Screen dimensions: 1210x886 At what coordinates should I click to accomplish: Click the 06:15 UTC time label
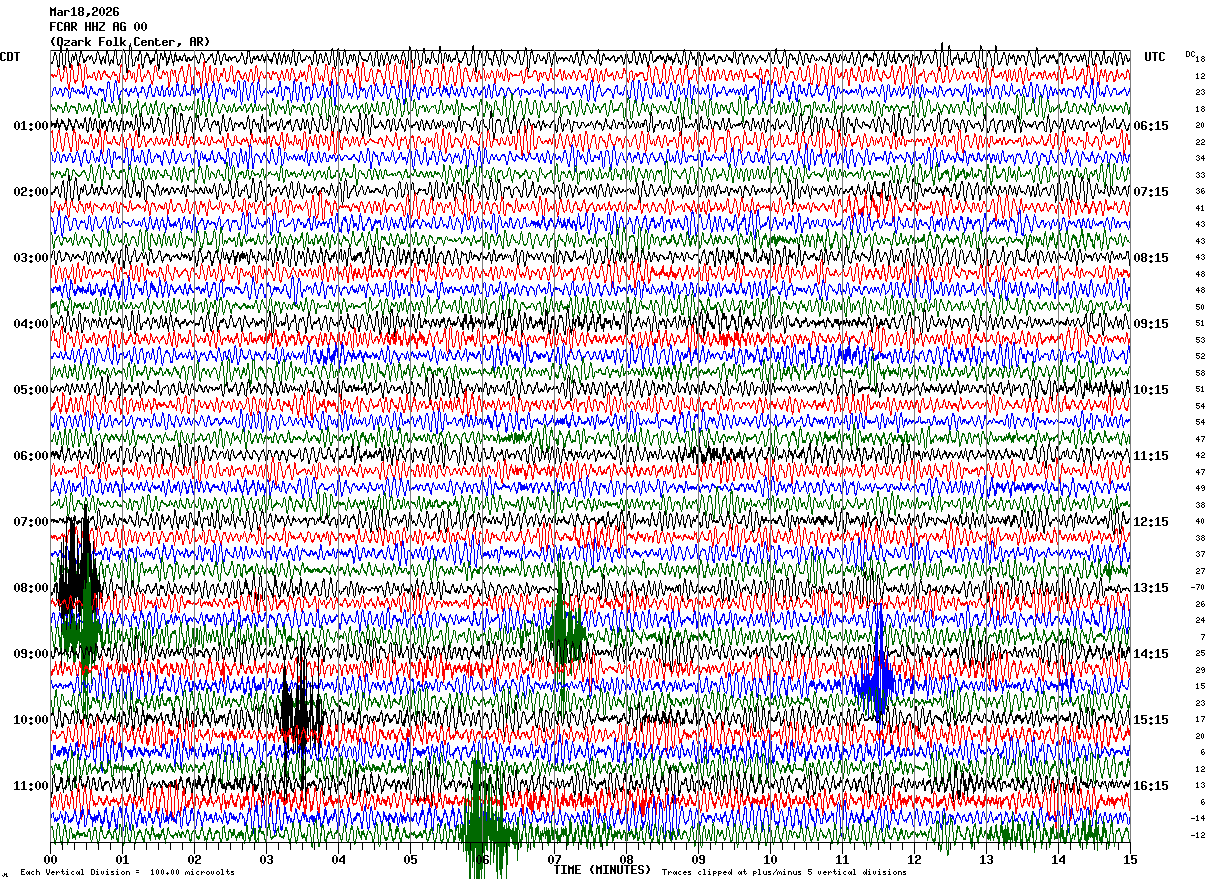1151,126
